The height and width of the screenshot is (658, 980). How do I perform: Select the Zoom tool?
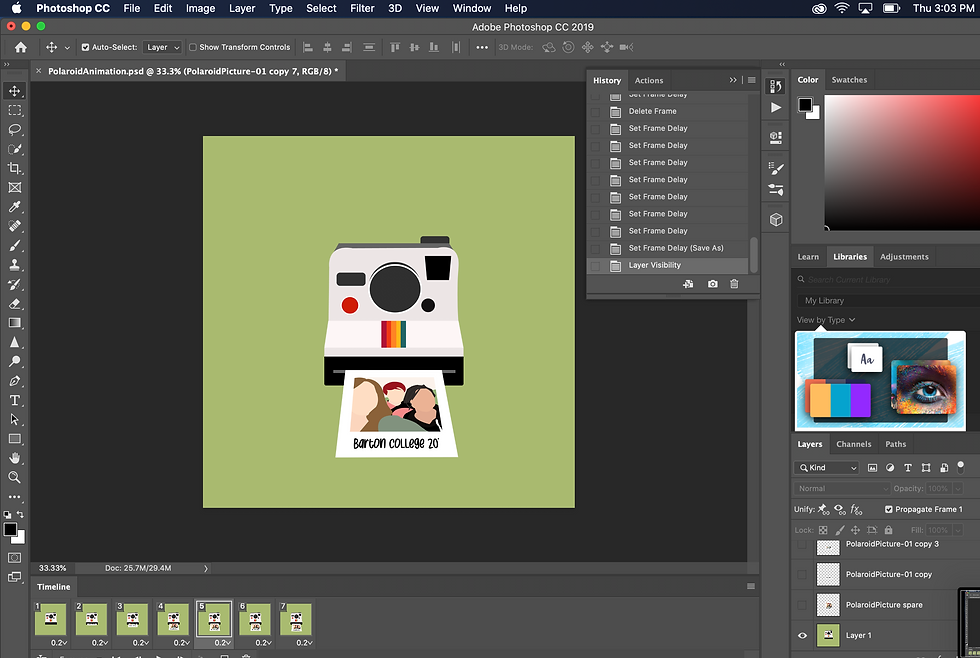pyautogui.click(x=14, y=477)
